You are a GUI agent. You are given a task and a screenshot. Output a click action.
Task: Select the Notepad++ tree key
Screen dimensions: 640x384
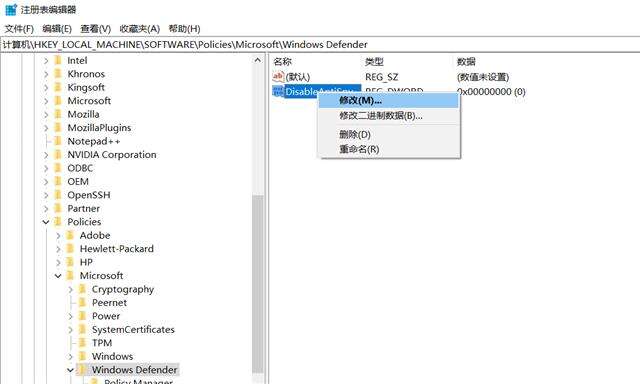(x=94, y=141)
